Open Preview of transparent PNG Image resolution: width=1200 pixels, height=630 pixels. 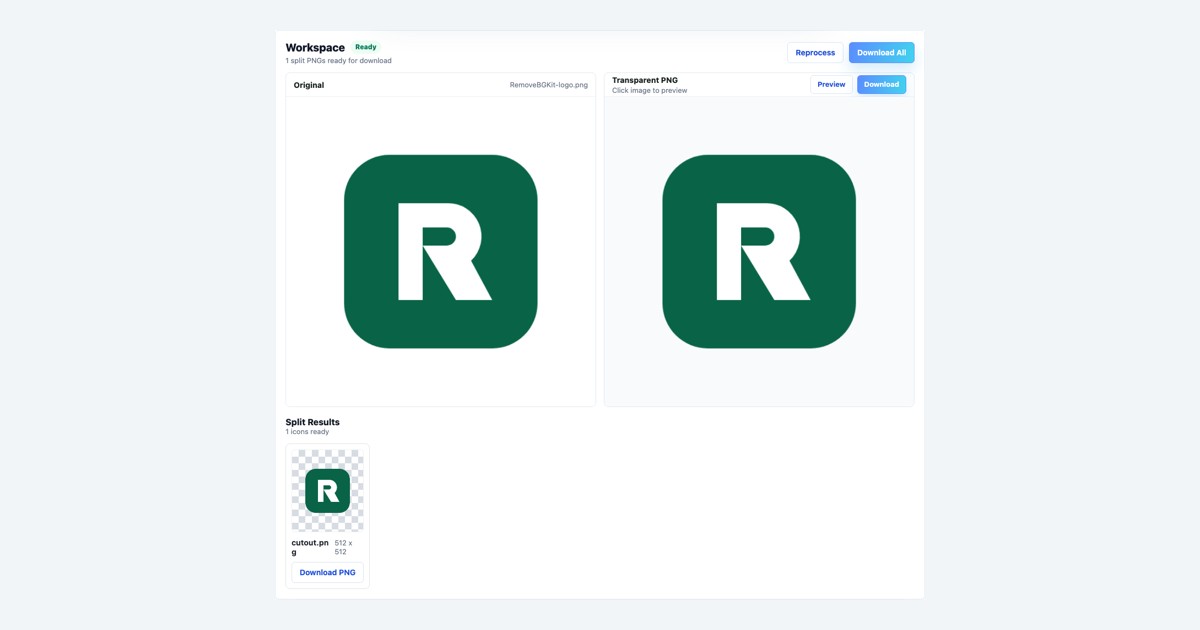(x=831, y=85)
